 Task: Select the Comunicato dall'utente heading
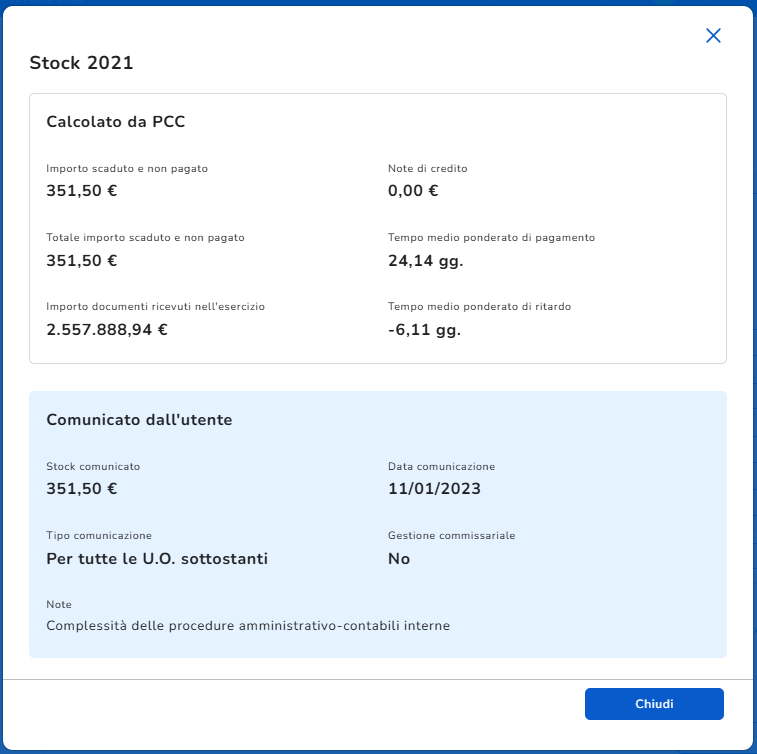pyautogui.click(x=139, y=420)
